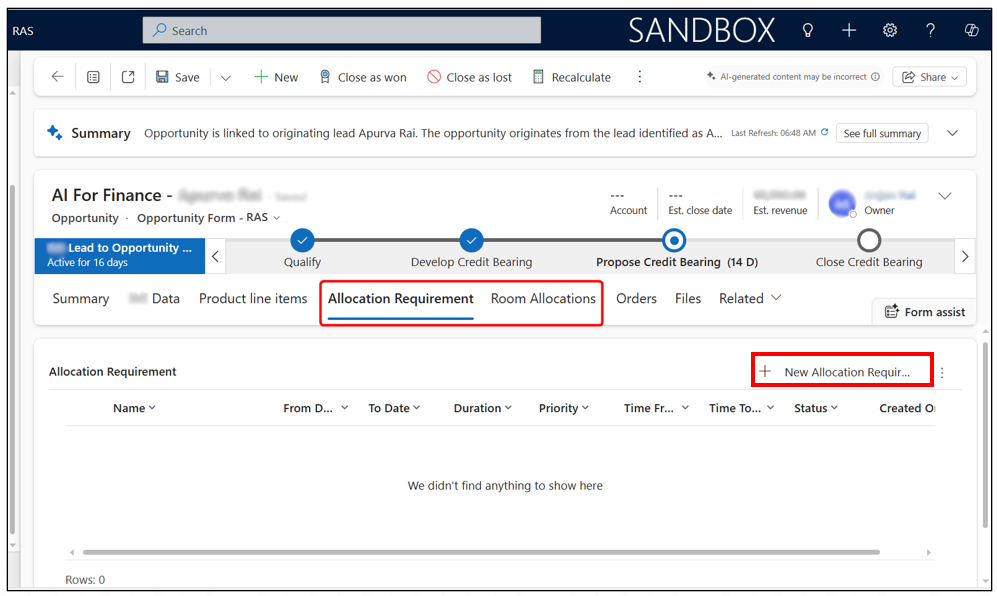Screen dimensions: 997x596
Task: Refresh the summary with refresh icon
Action: pos(825,133)
